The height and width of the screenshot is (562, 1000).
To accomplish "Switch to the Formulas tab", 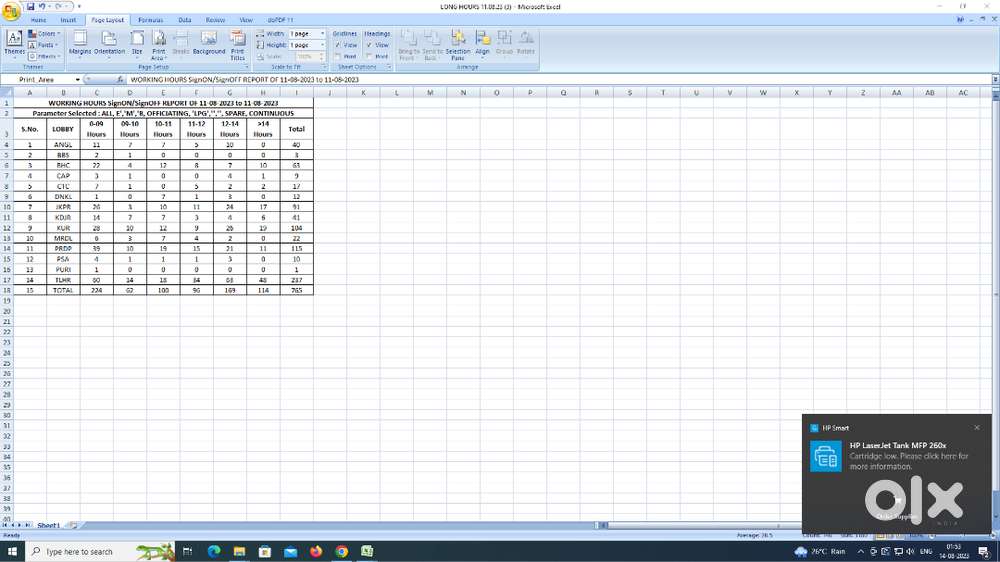I will pyautogui.click(x=150, y=20).
